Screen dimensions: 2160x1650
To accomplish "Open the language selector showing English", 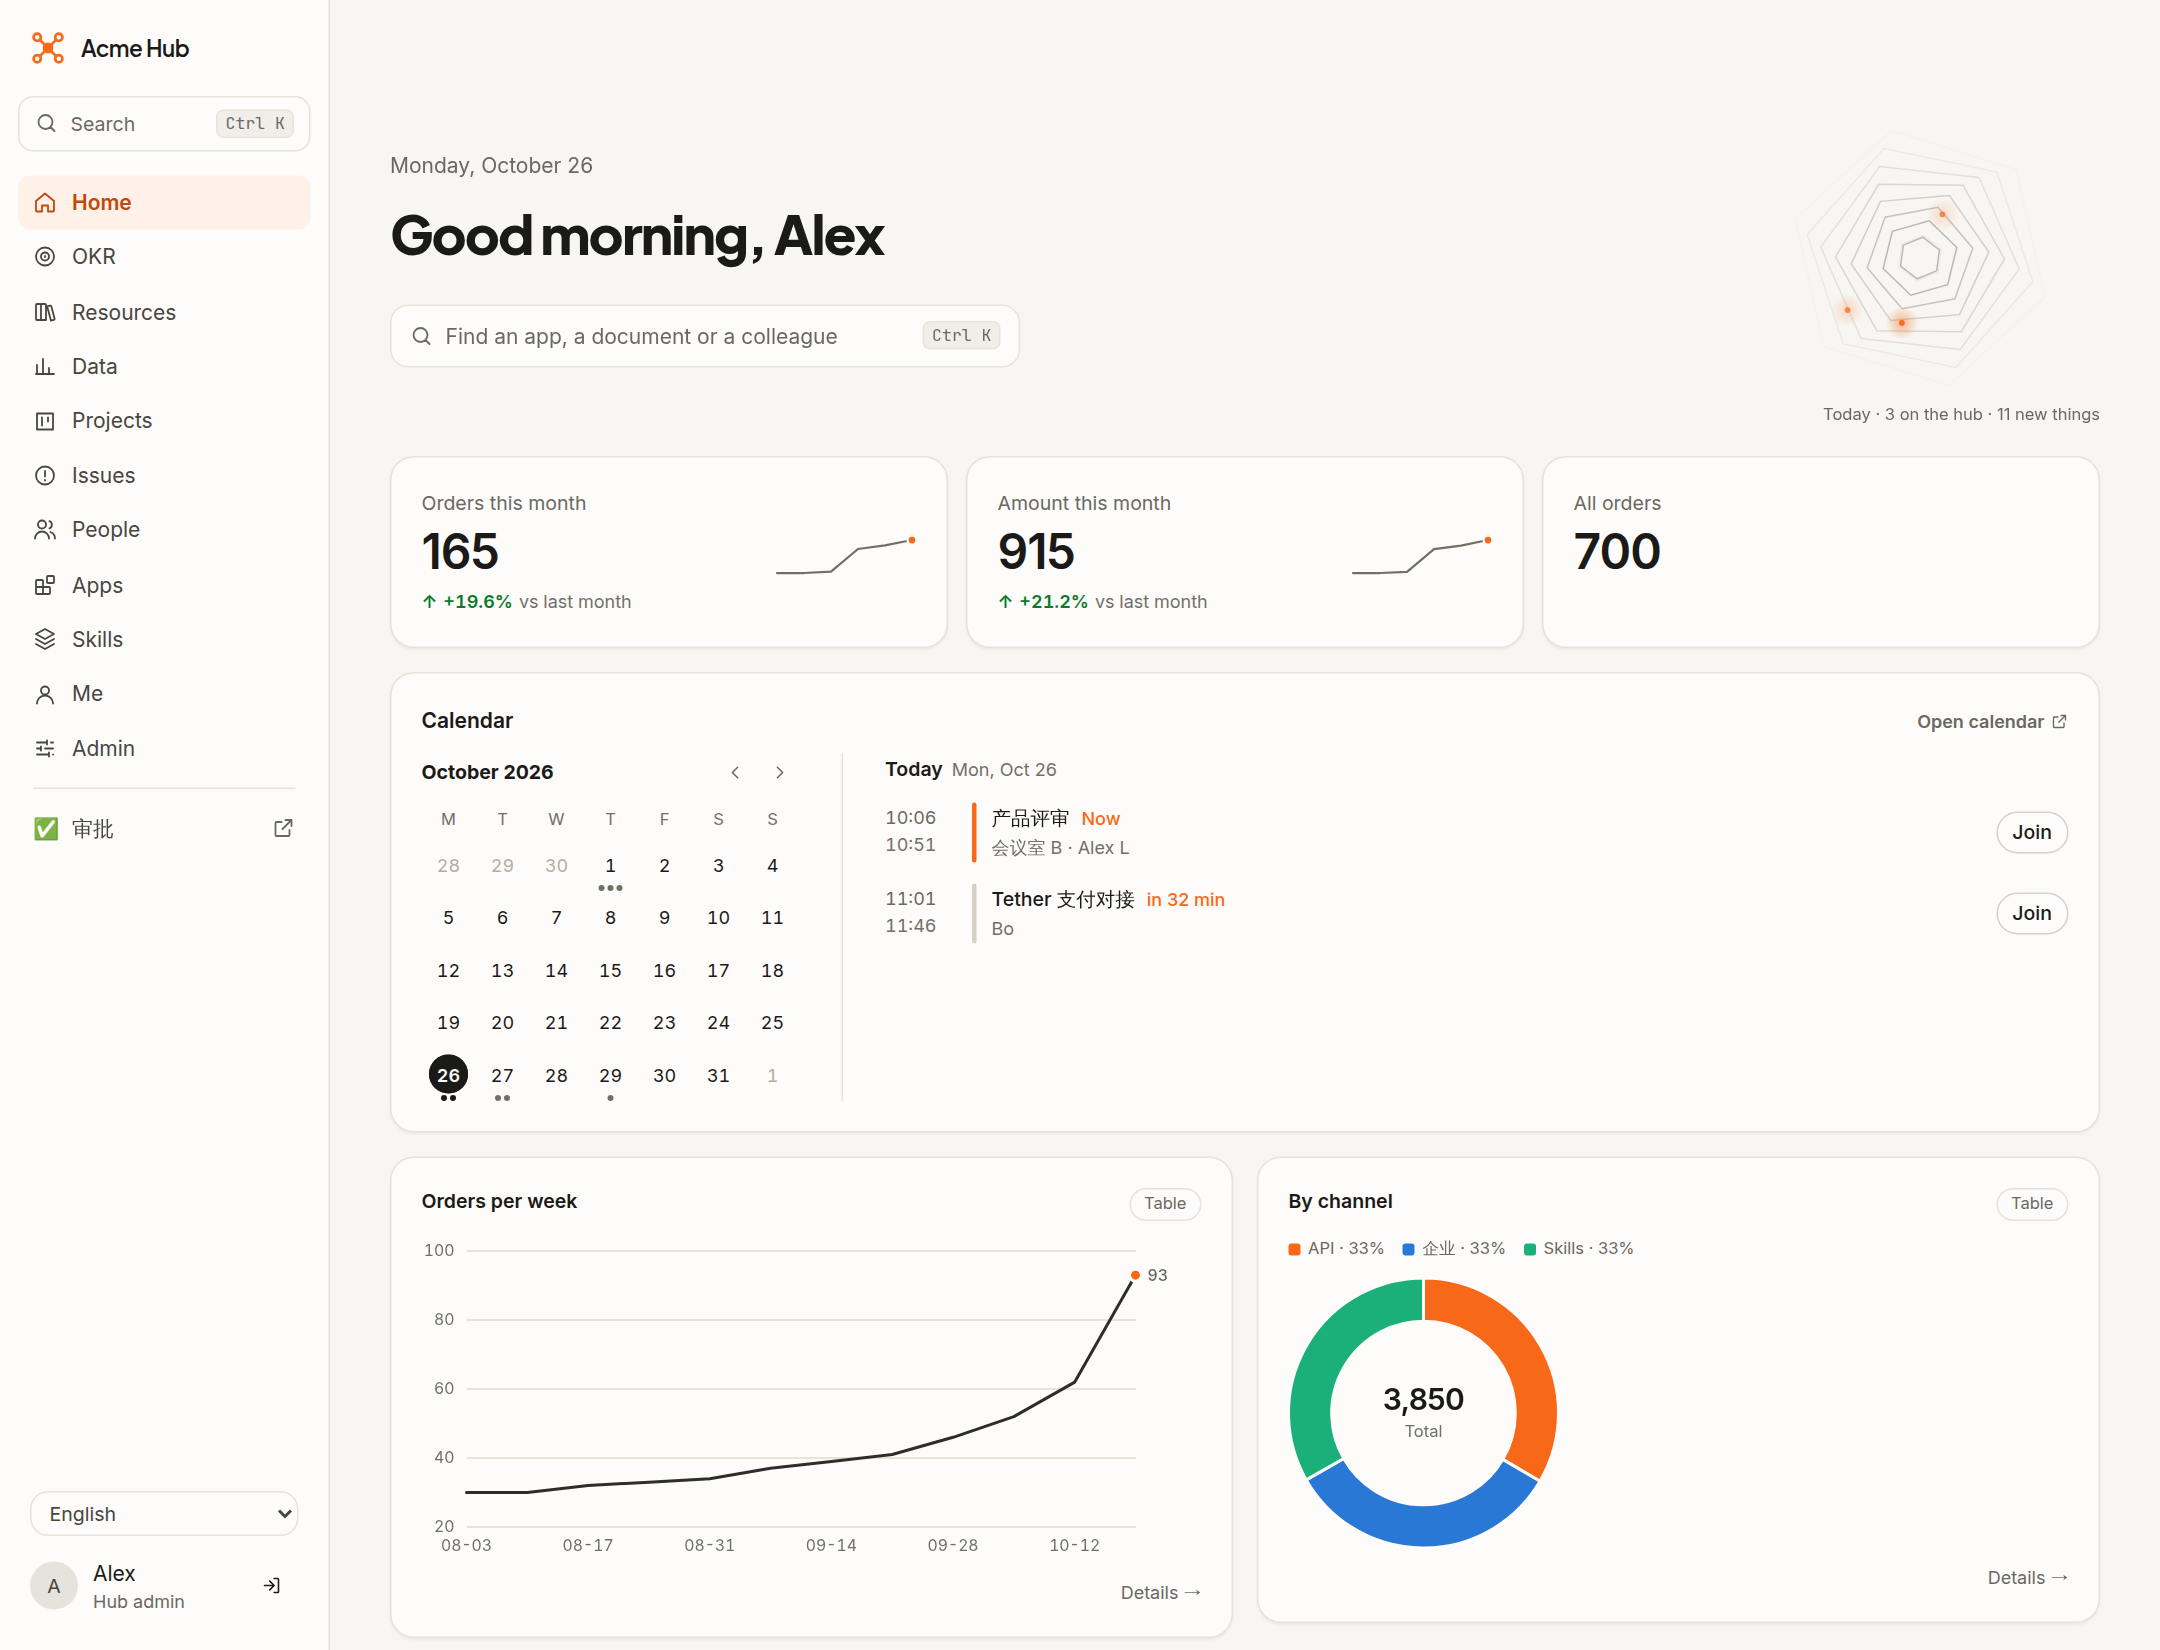I will click(x=164, y=1513).
